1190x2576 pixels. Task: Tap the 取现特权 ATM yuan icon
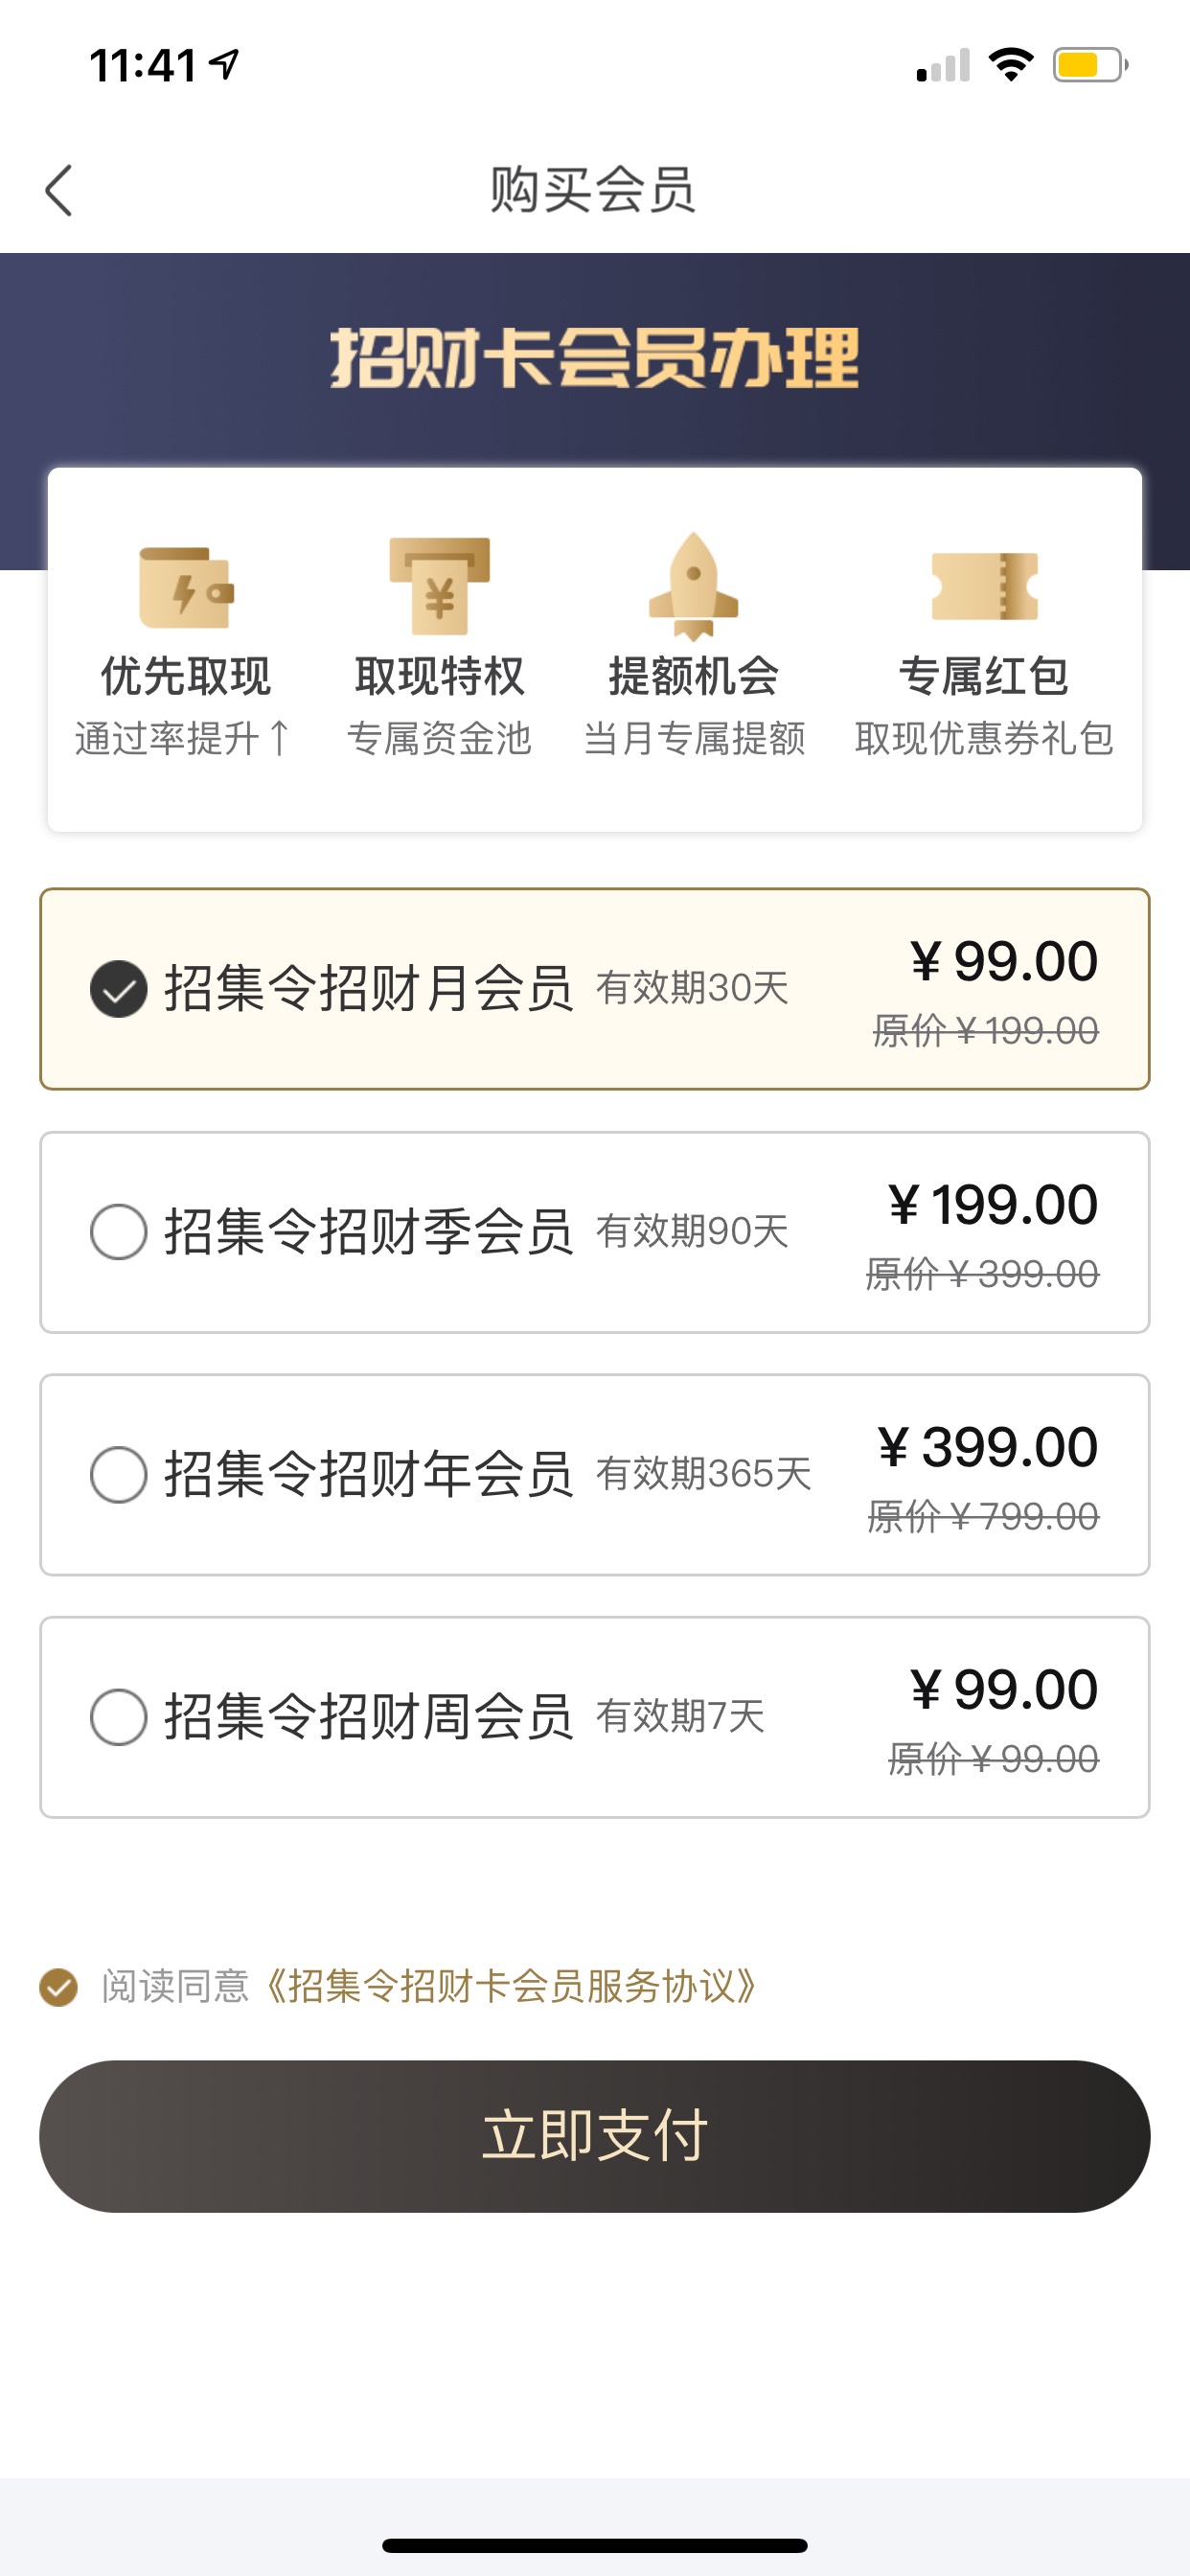click(x=440, y=586)
